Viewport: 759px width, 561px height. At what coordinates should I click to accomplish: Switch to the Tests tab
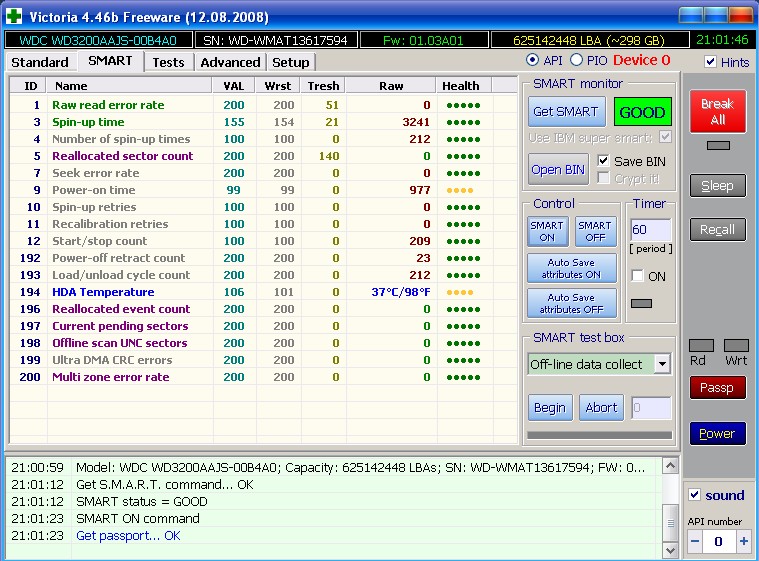168,62
